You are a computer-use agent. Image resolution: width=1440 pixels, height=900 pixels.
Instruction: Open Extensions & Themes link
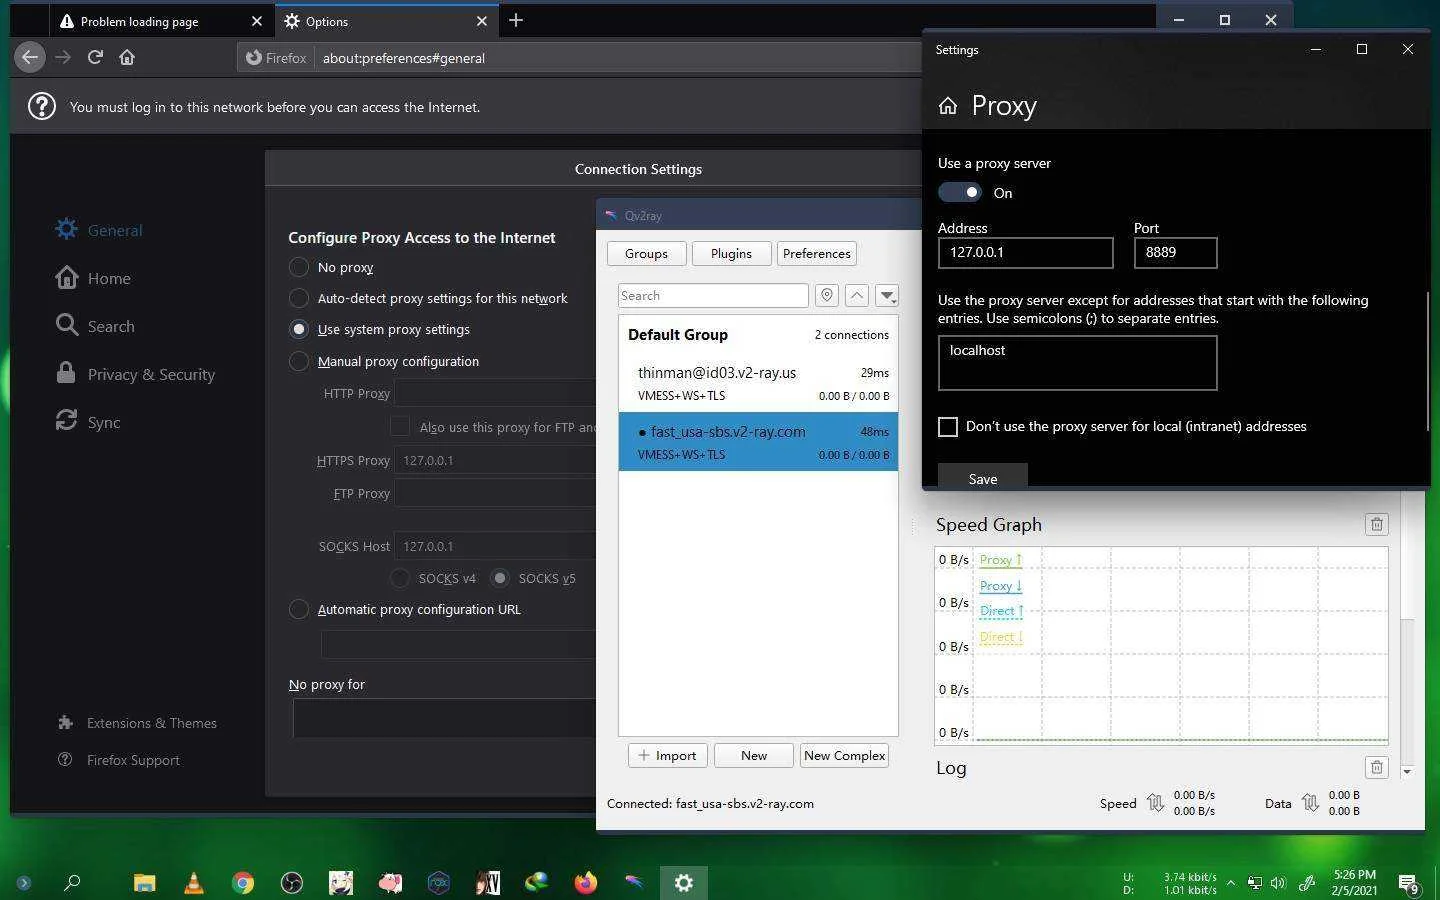point(137,723)
